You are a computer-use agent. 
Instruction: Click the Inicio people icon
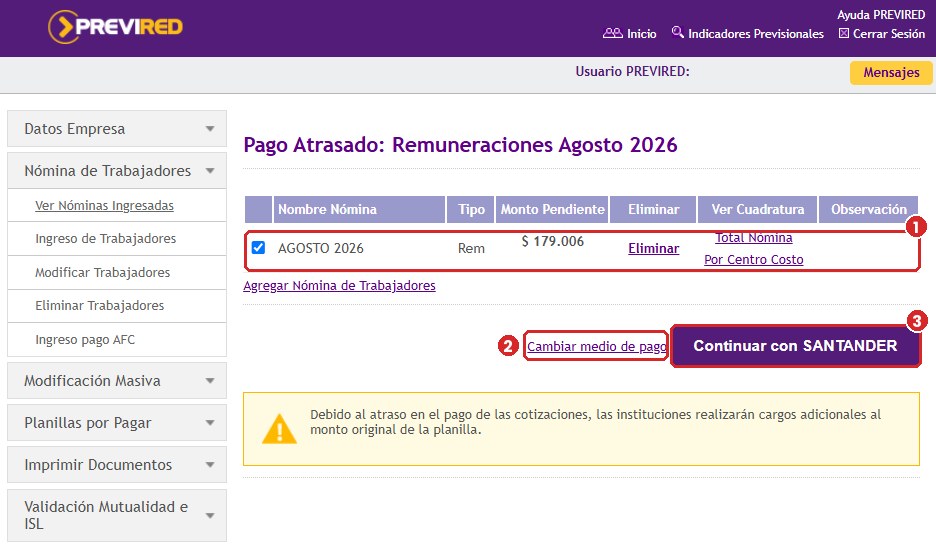pyautogui.click(x=612, y=33)
